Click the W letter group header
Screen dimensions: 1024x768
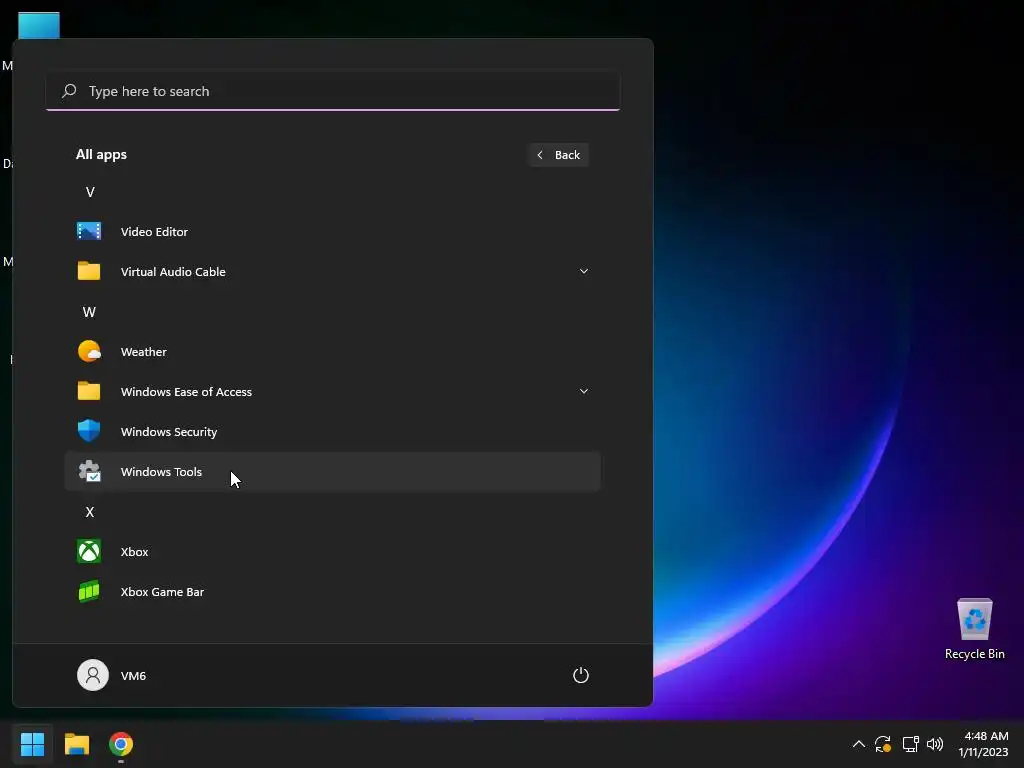pyautogui.click(x=89, y=312)
